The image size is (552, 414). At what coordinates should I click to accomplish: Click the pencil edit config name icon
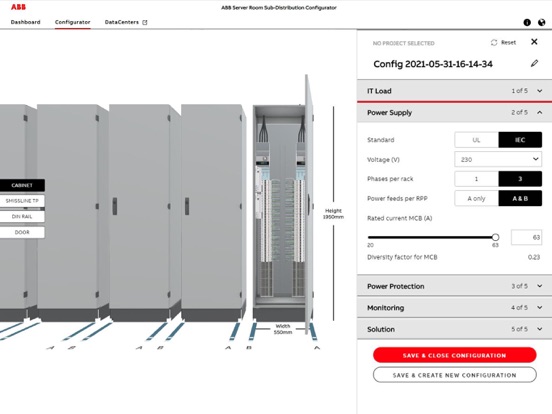(x=534, y=63)
